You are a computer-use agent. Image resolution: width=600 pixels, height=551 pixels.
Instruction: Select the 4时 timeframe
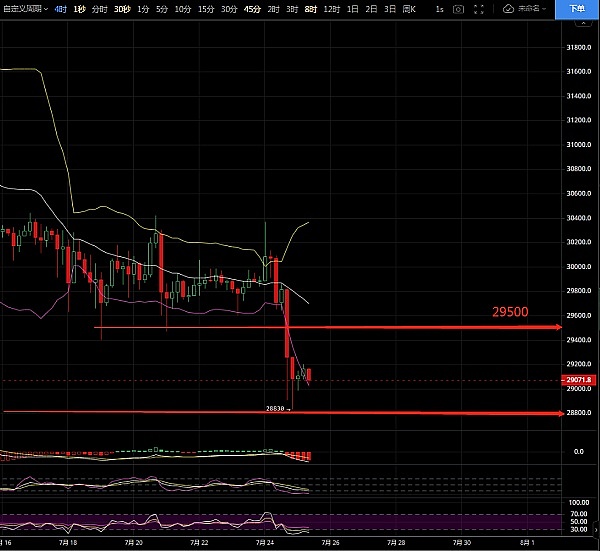pos(61,9)
